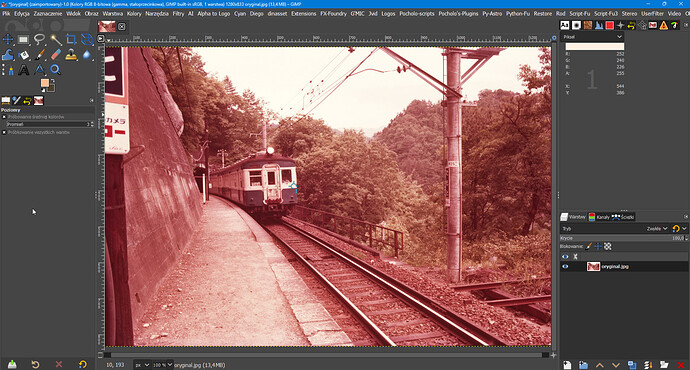Select the oryginal.jpg layer row
The image size is (690, 370).
624,267
